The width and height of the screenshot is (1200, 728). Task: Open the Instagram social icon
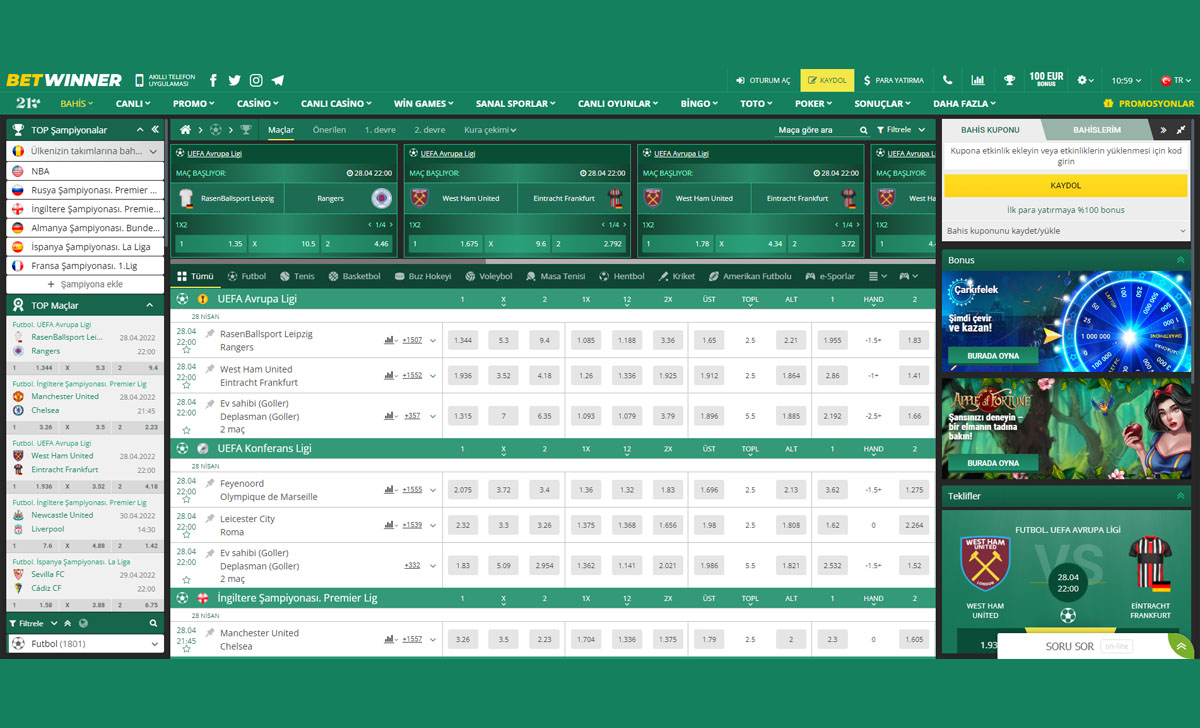coord(256,80)
